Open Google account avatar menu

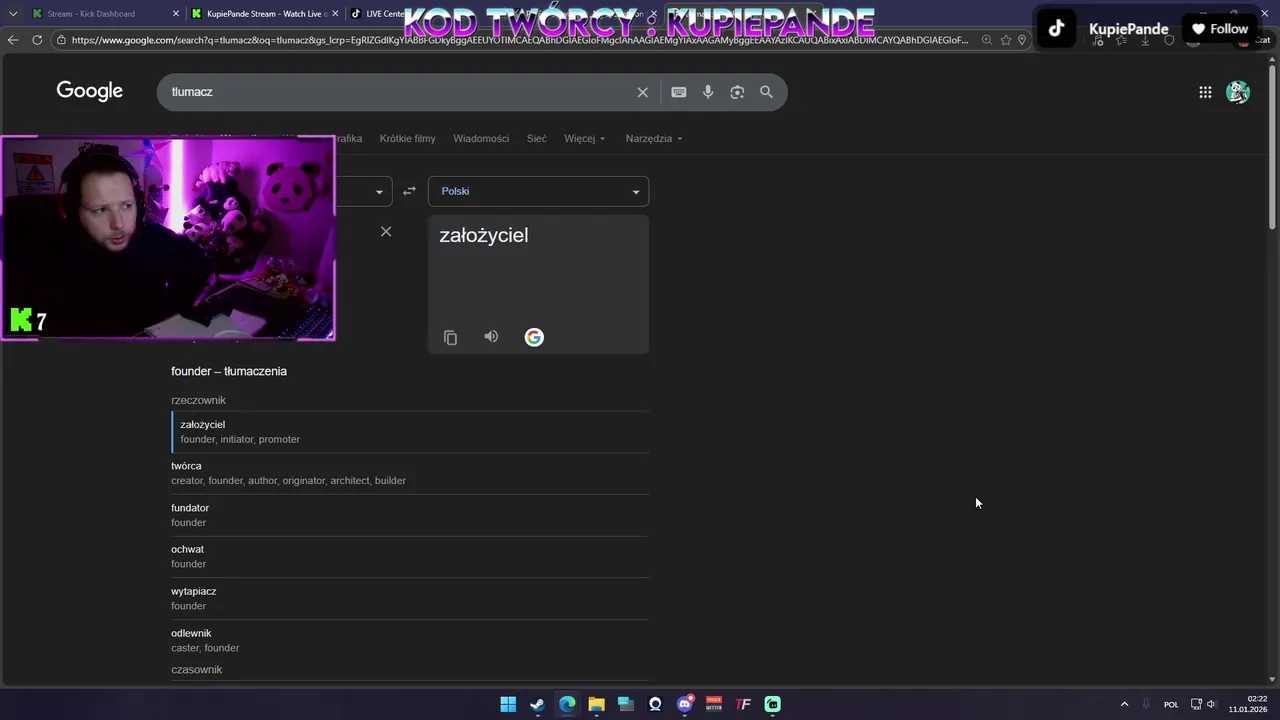tap(1238, 92)
